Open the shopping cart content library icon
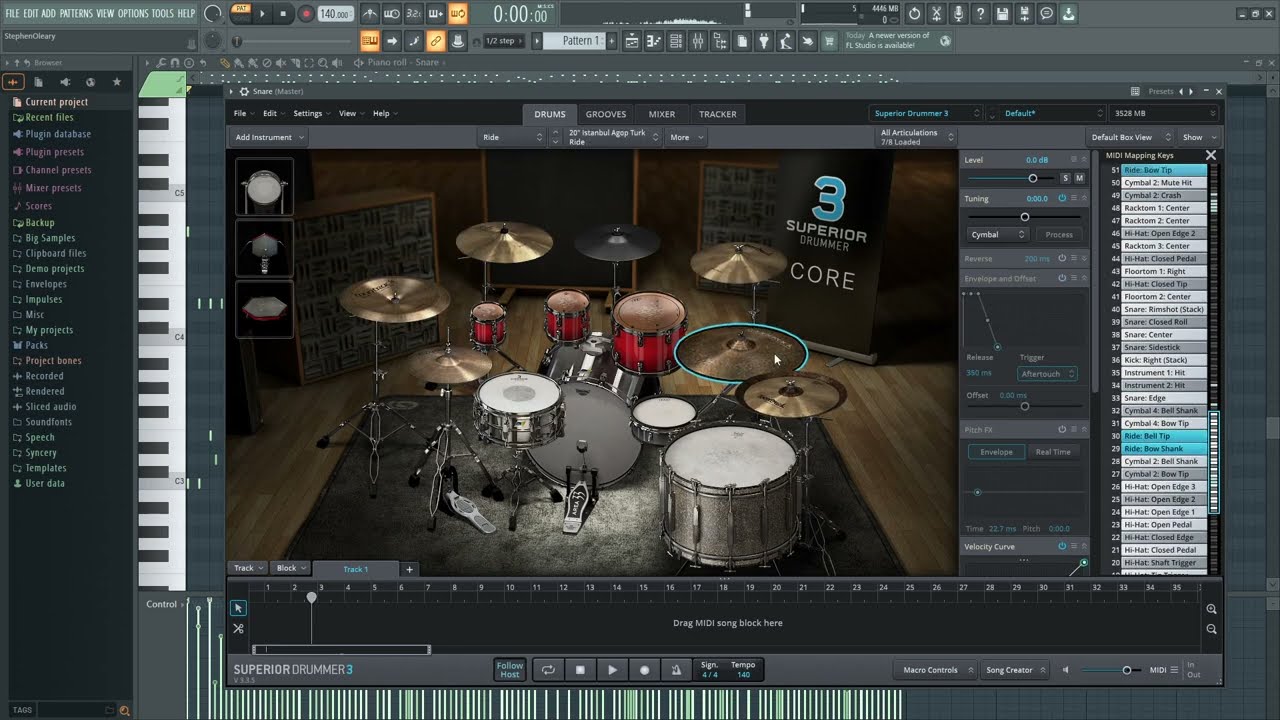The height and width of the screenshot is (720, 1280). click(x=830, y=41)
